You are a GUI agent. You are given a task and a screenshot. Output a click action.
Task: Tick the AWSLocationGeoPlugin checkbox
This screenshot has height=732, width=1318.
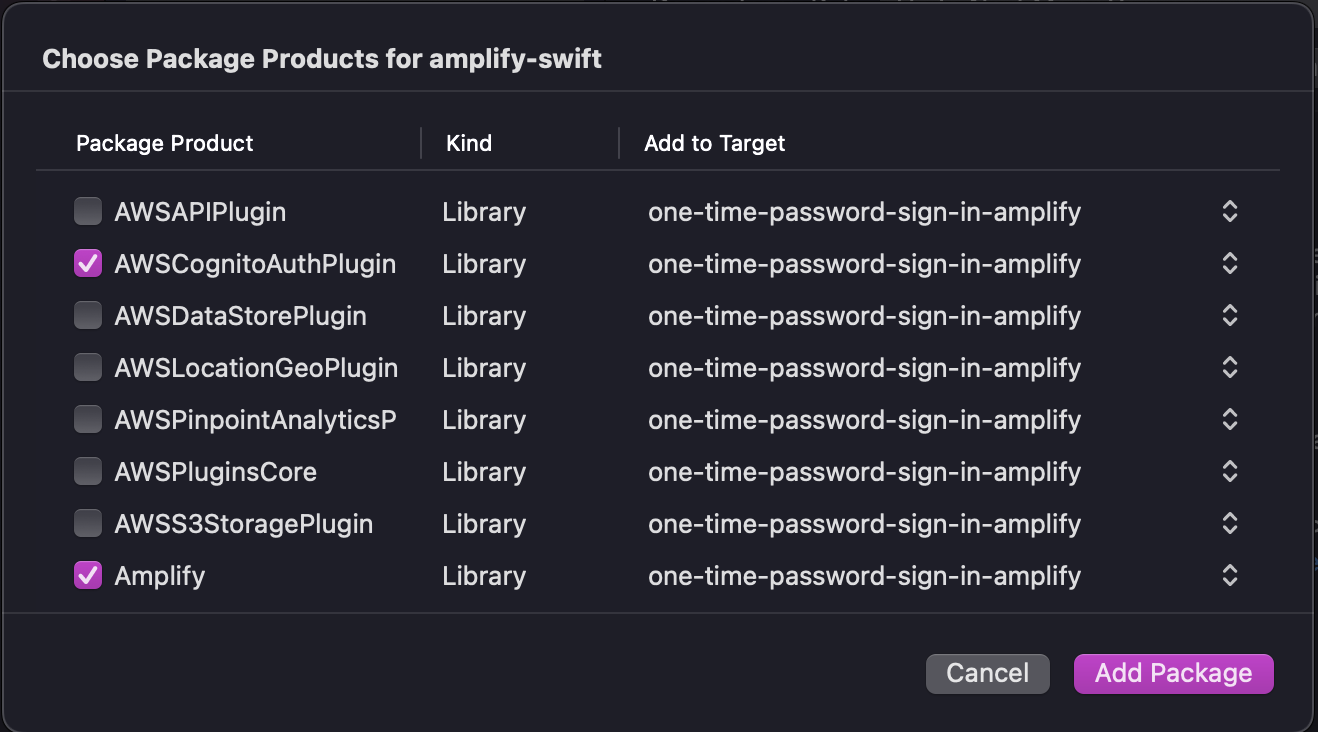[x=88, y=368]
